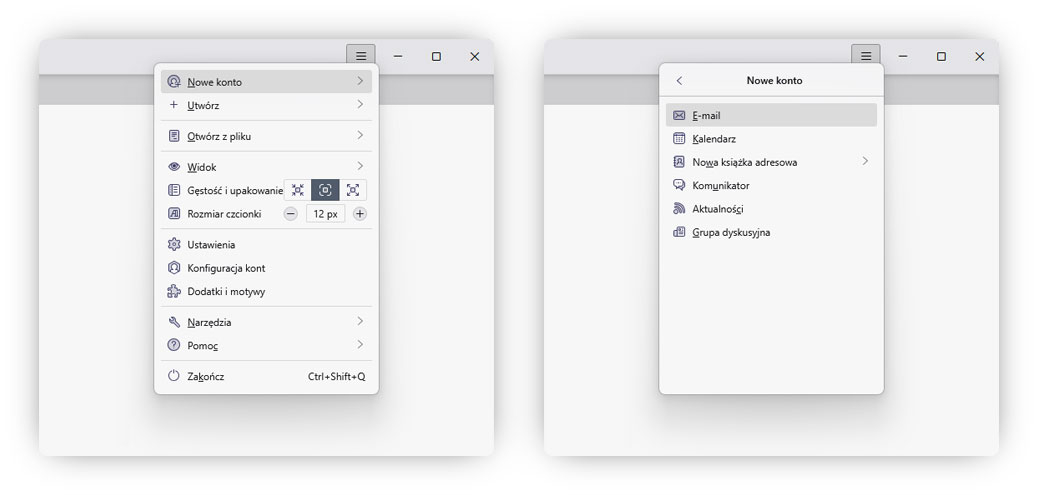Screen dimensions: 1038x495
Task: Expand Nowa książka adresowa submenu arrow
Action: (x=865, y=161)
